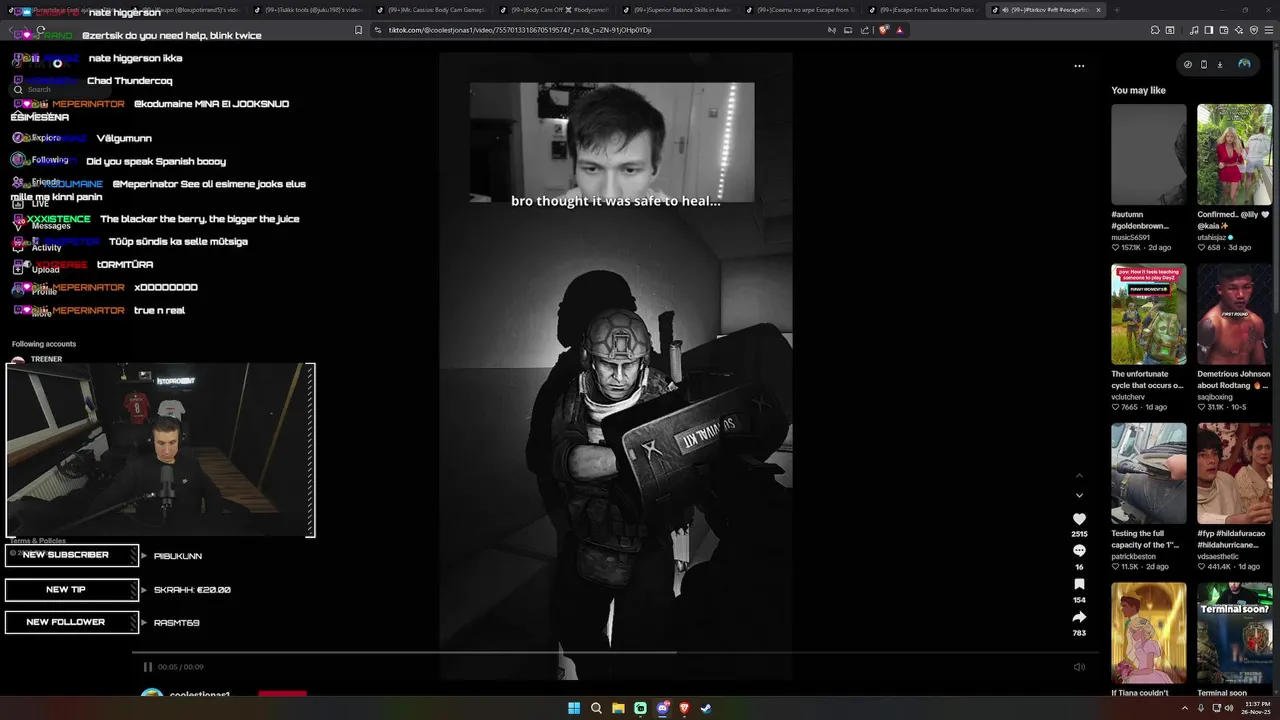Switch to Body Cam Off tab
The image size is (1280, 720).
[555, 10]
